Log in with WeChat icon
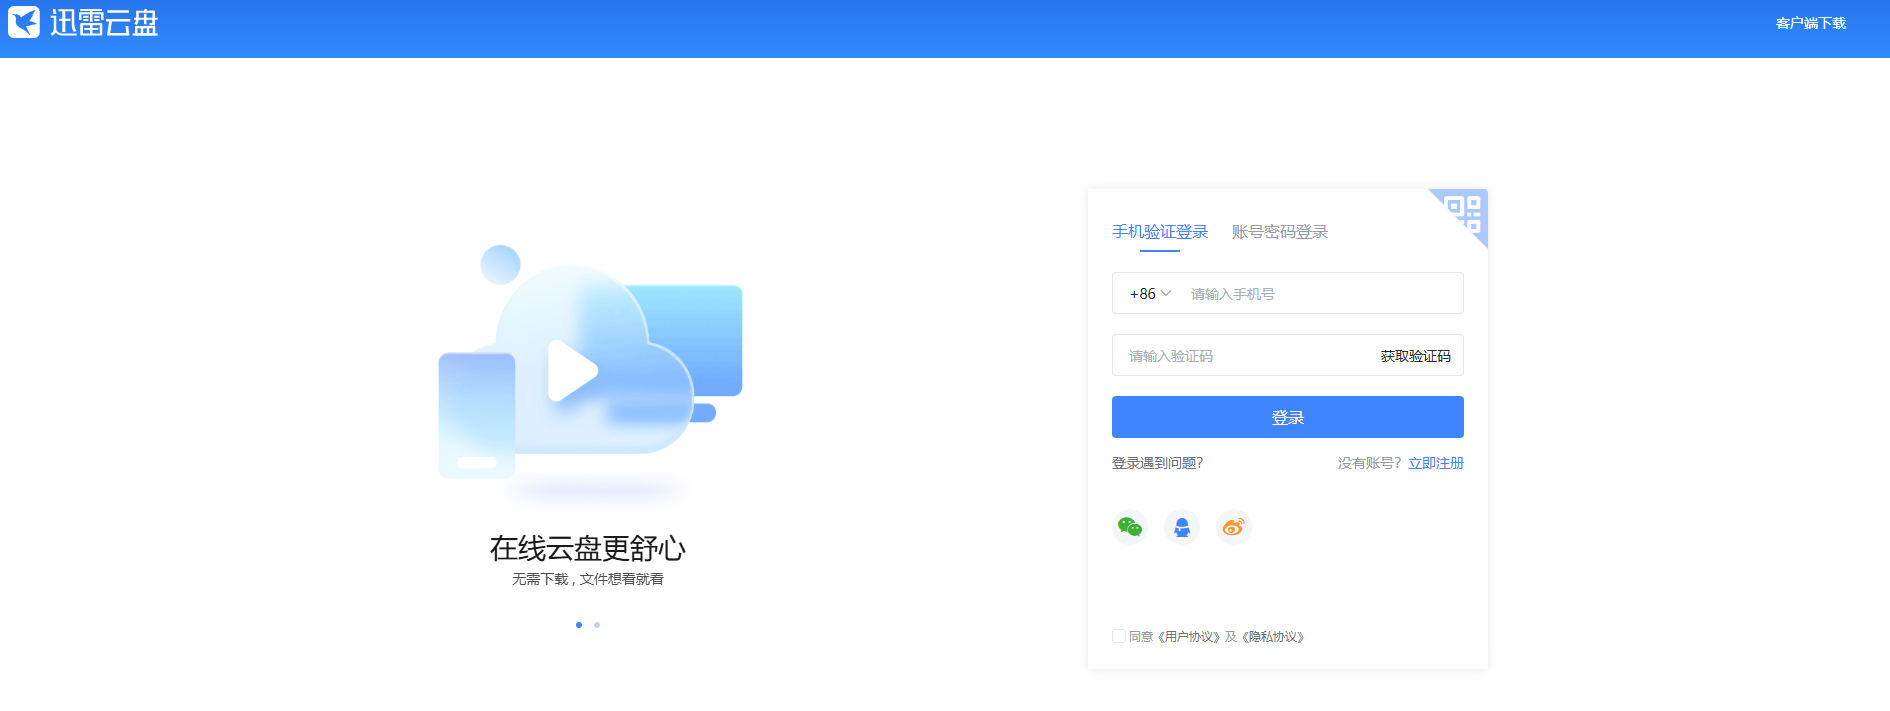 1130,527
